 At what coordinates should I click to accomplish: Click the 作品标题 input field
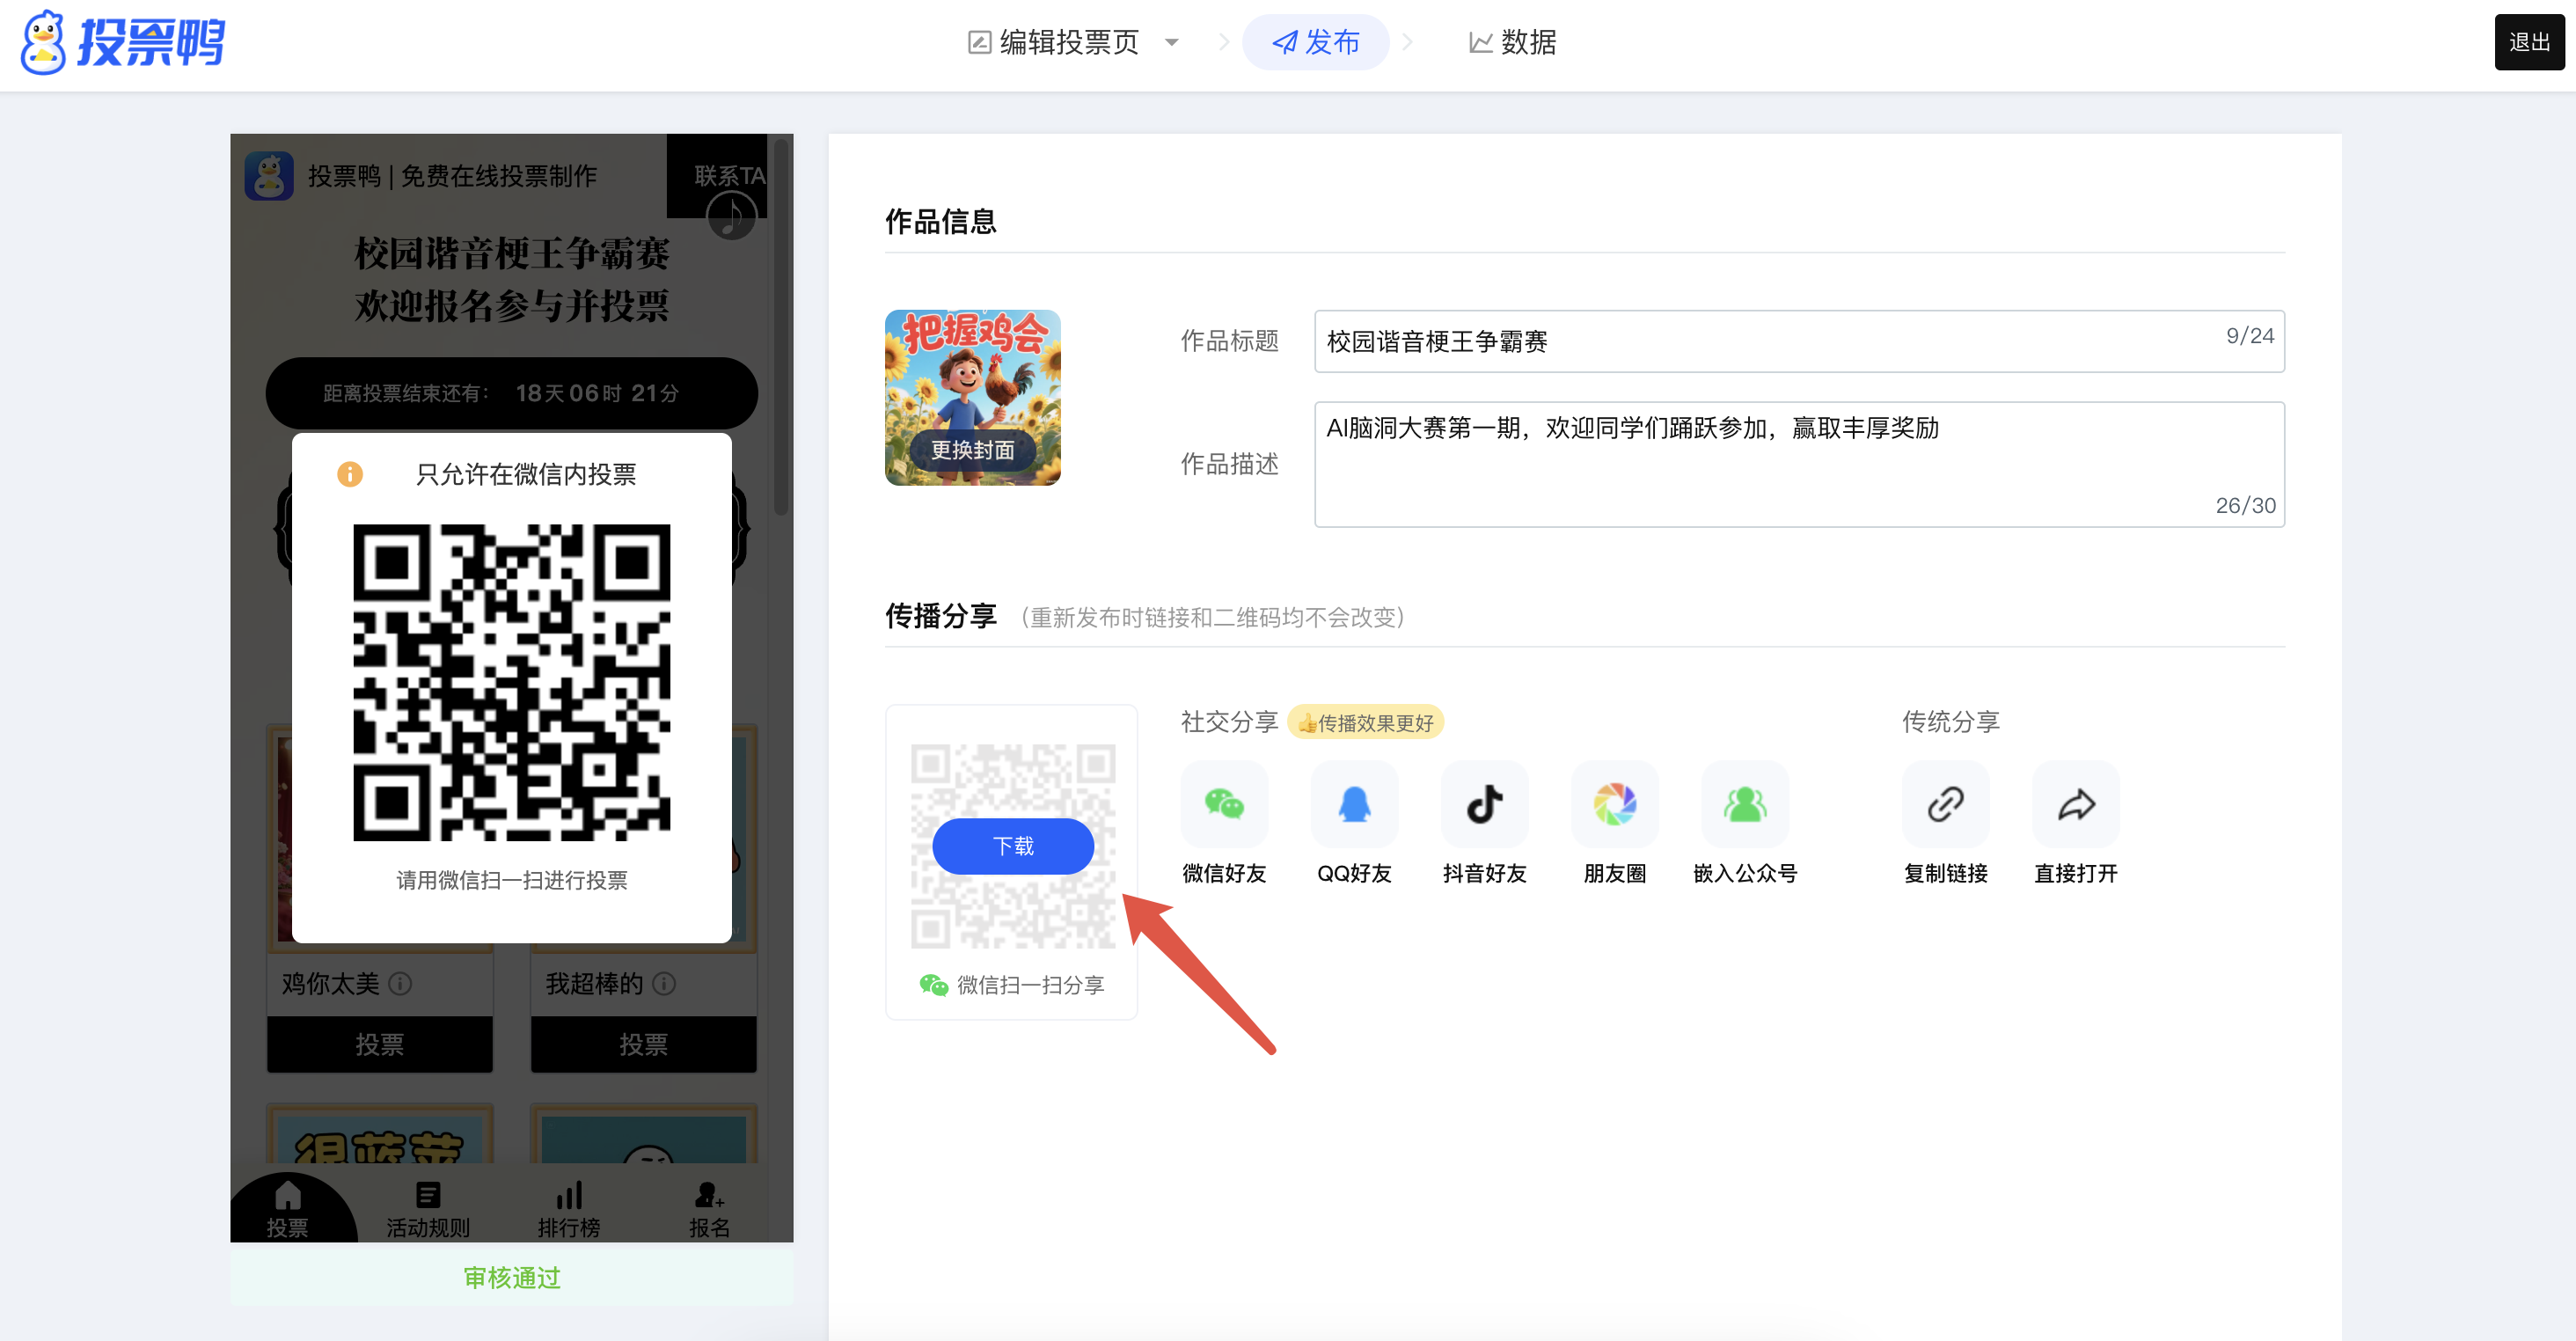tap(1799, 341)
